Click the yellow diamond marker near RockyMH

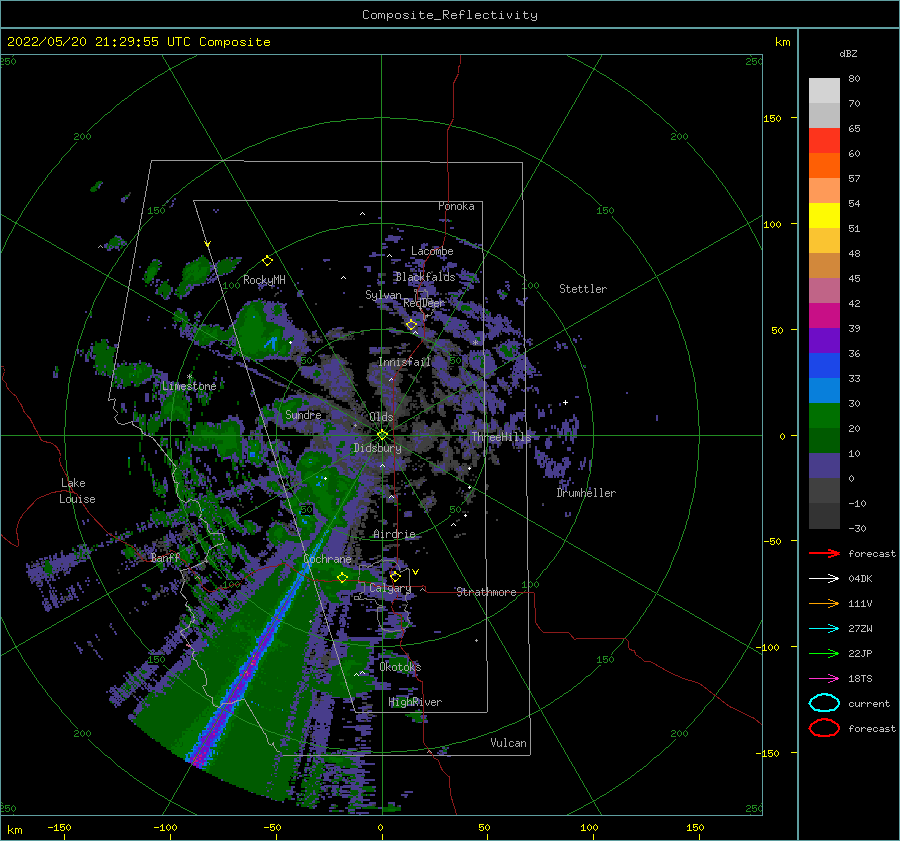[x=267, y=261]
